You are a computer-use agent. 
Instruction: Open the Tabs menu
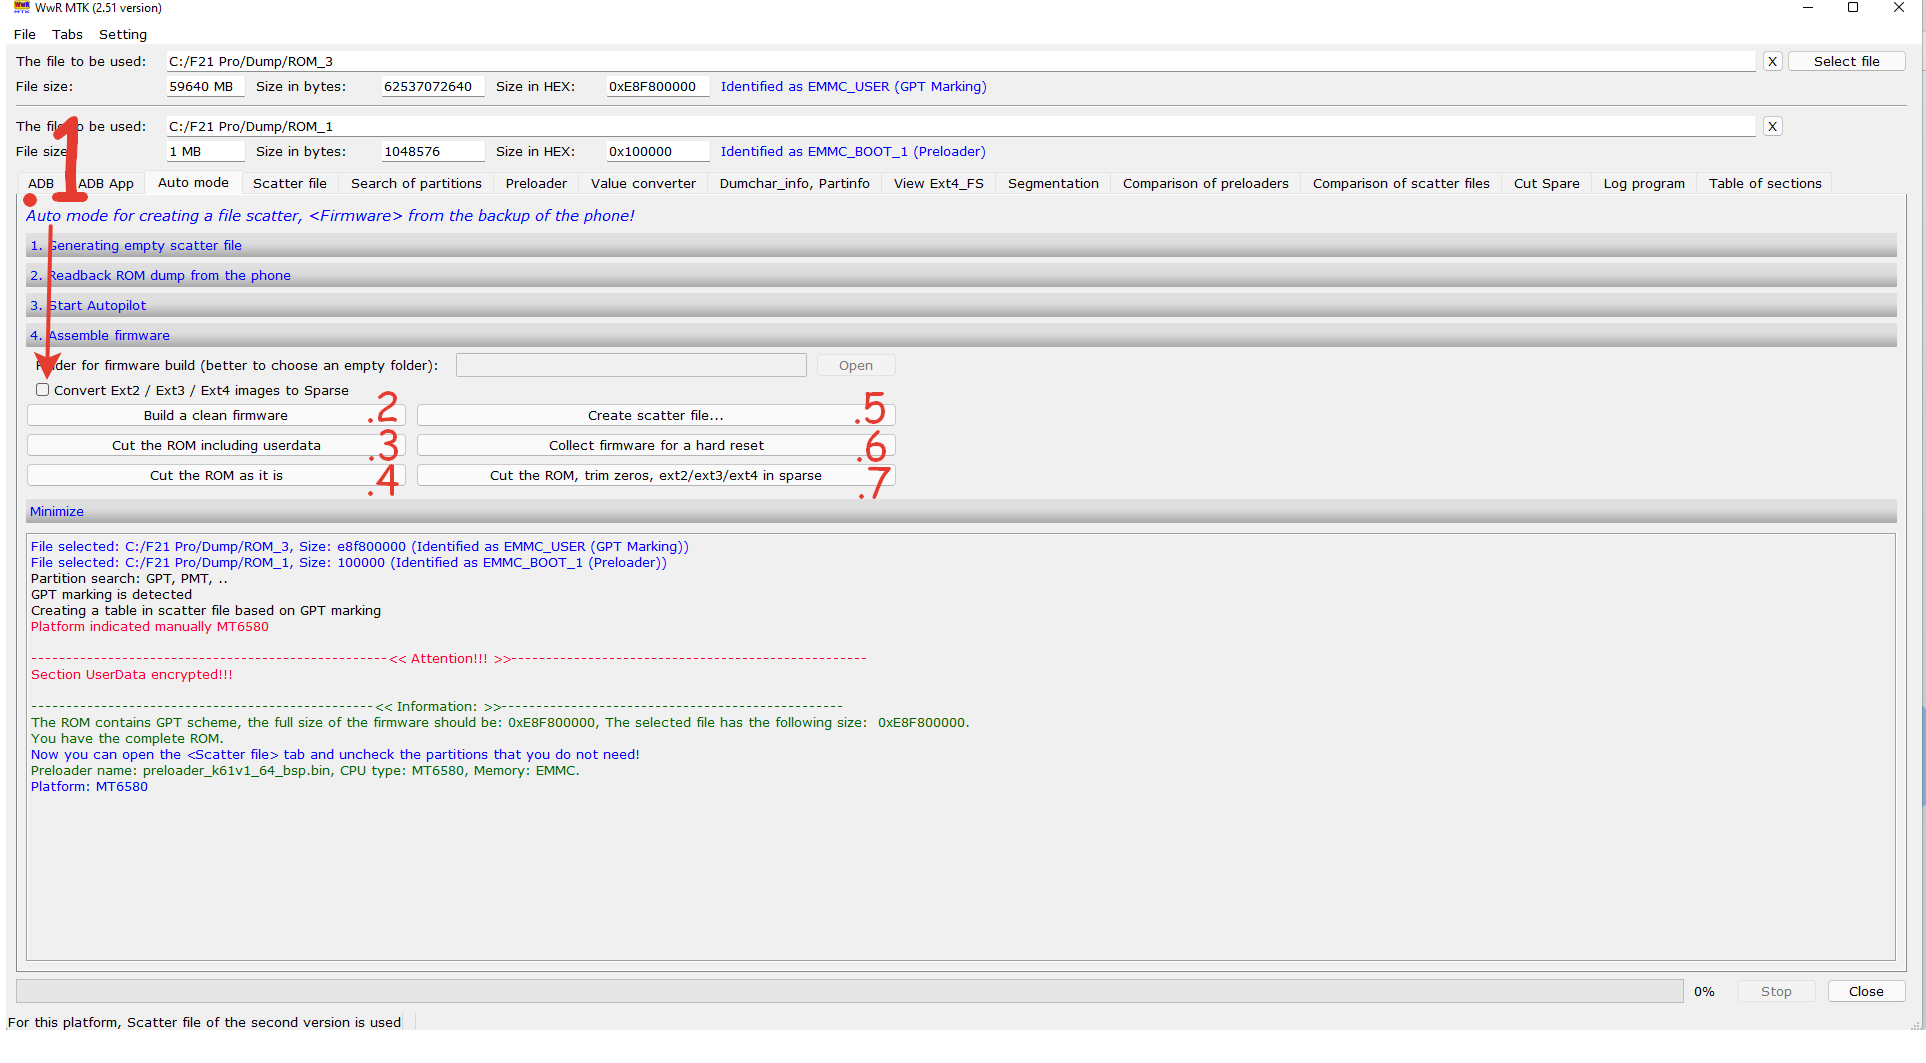[x=68, y=34]
